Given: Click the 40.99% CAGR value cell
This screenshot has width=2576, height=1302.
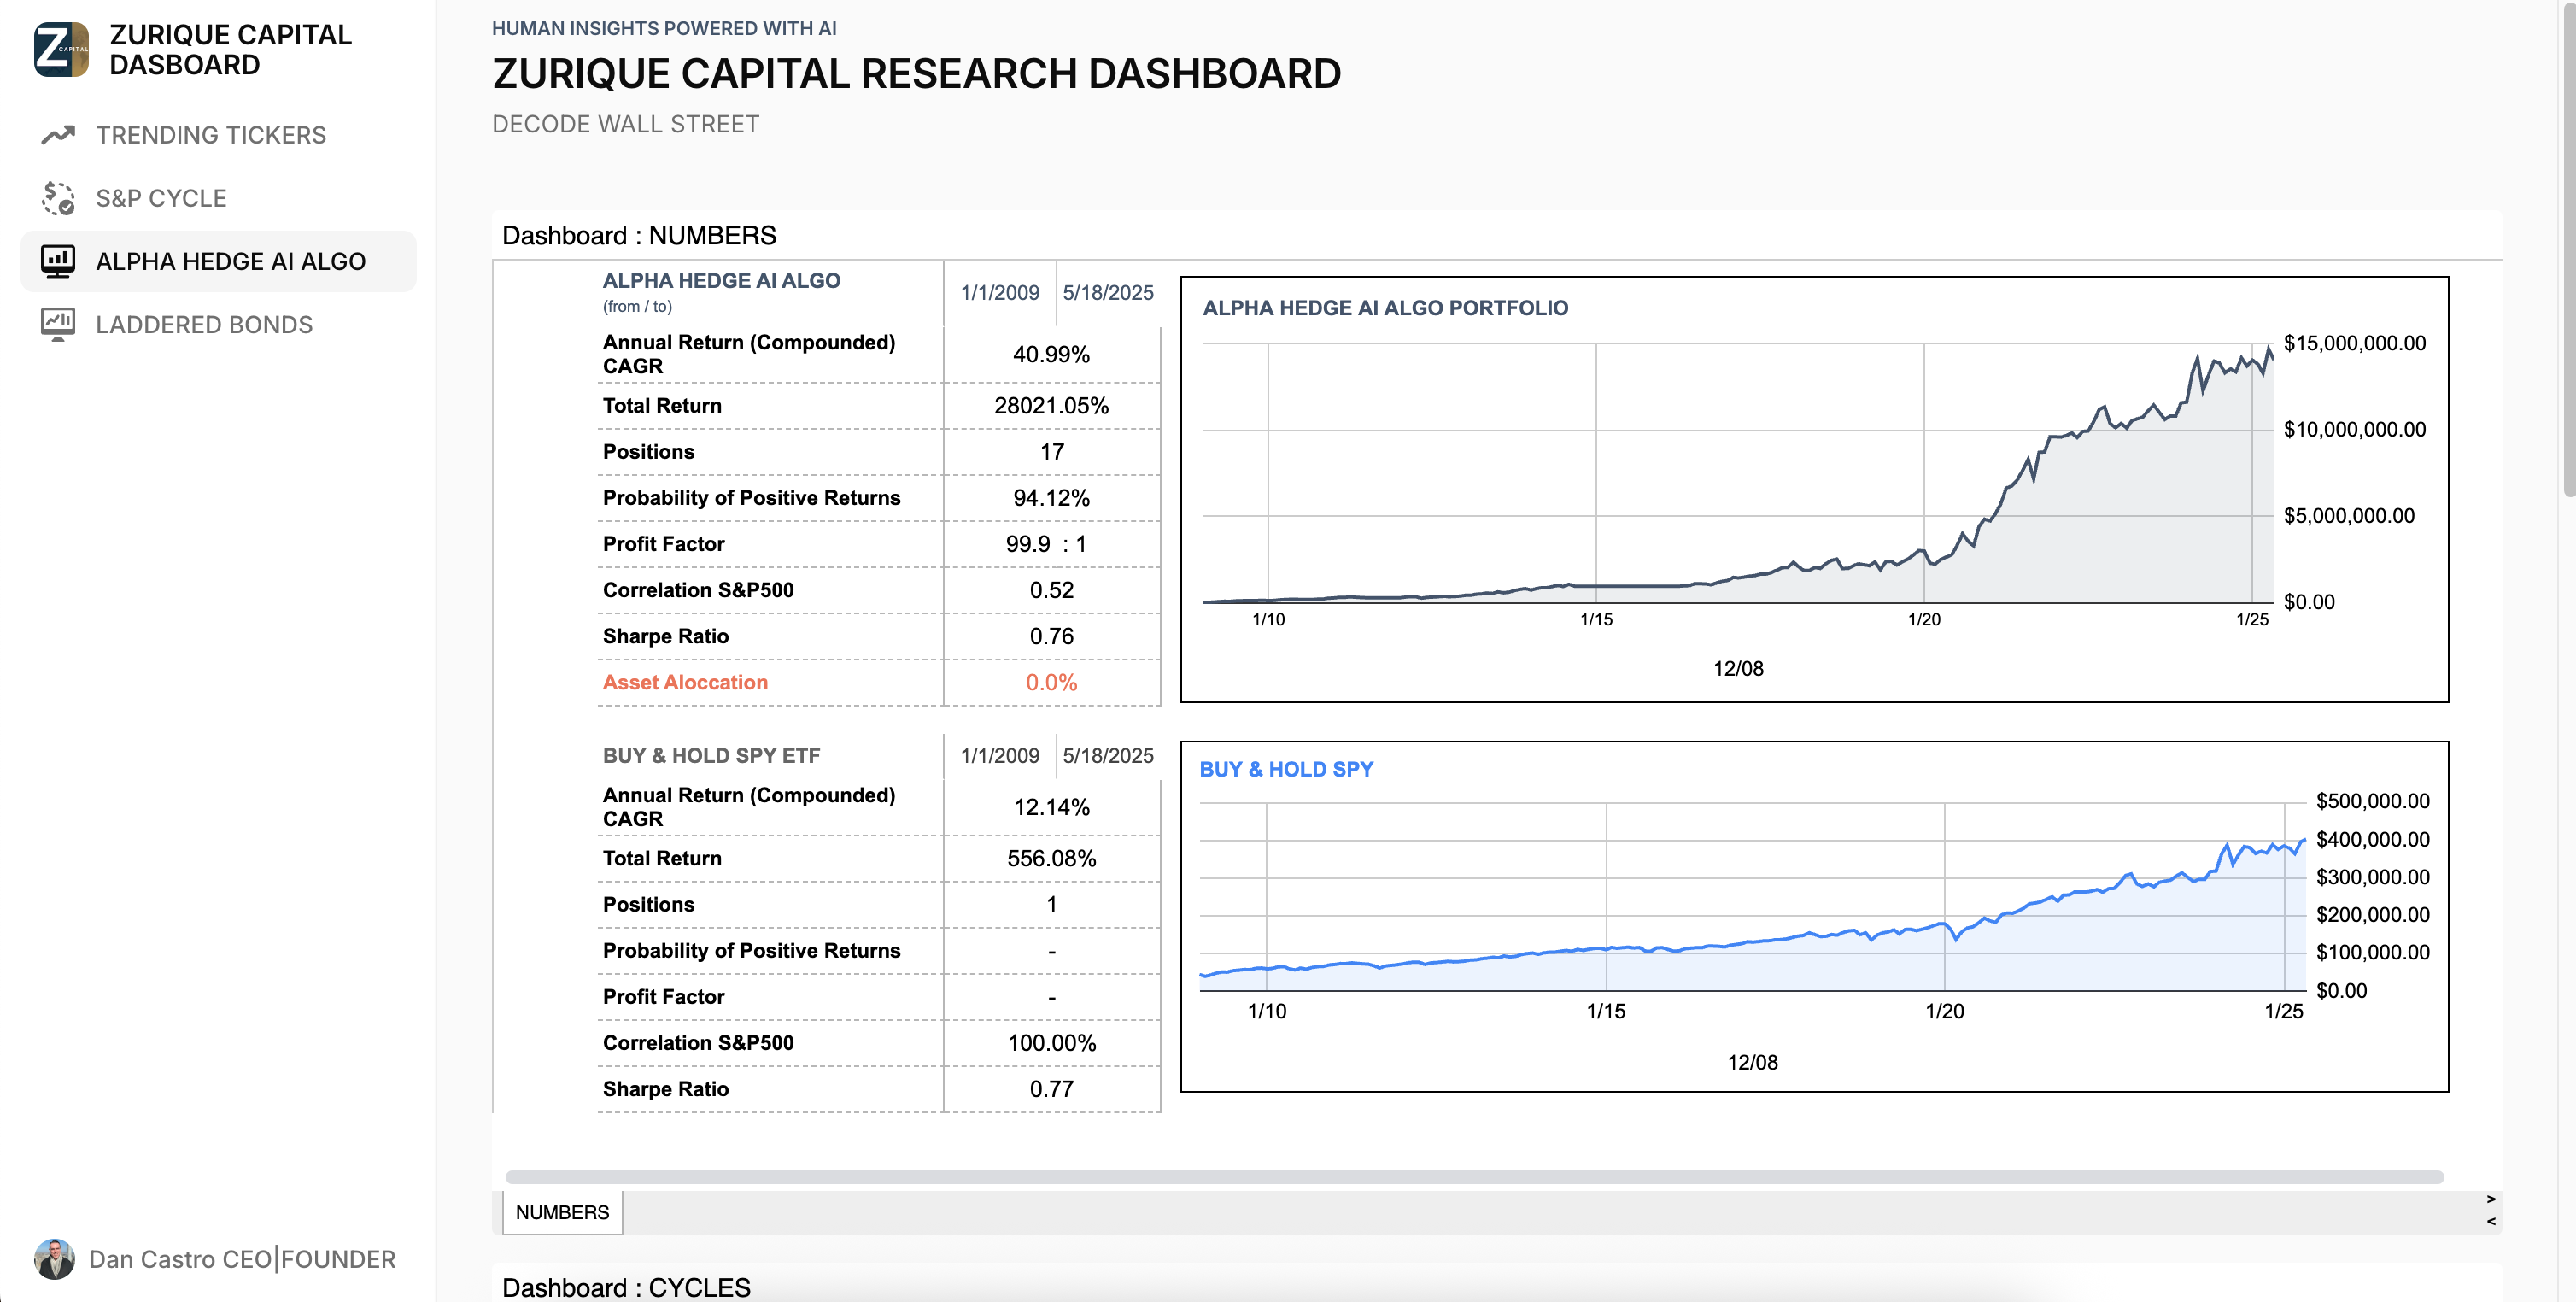Looking at the screenshot, I should click(1051, 354).
